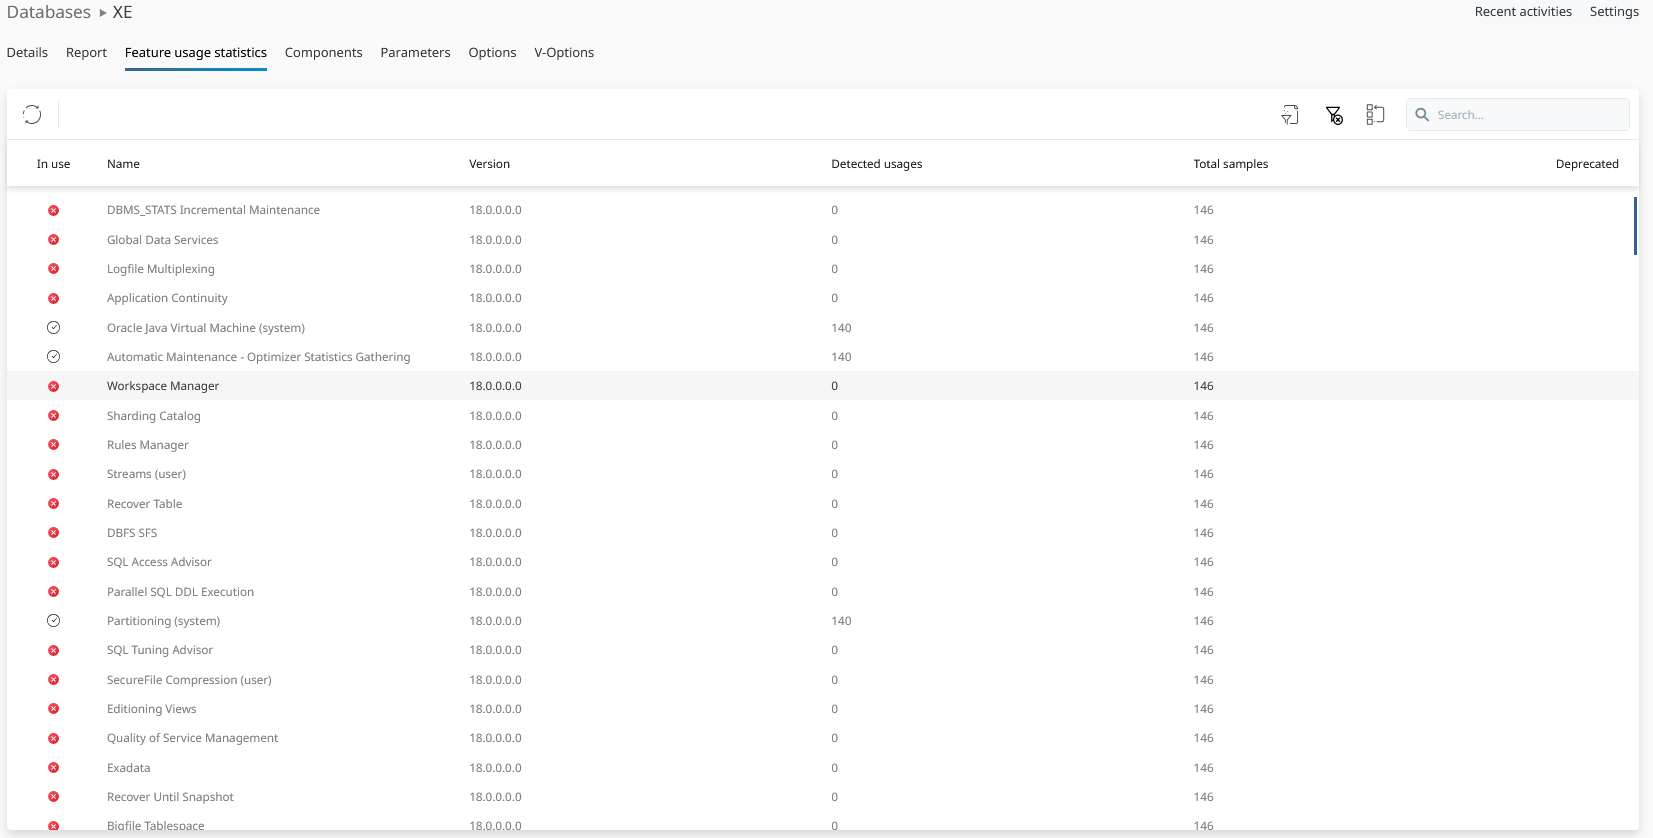Navigate to Databases breadcrumb
The height and width of the screenshot is (838, 1653).
pyautogui.click(x=49, y=13)
